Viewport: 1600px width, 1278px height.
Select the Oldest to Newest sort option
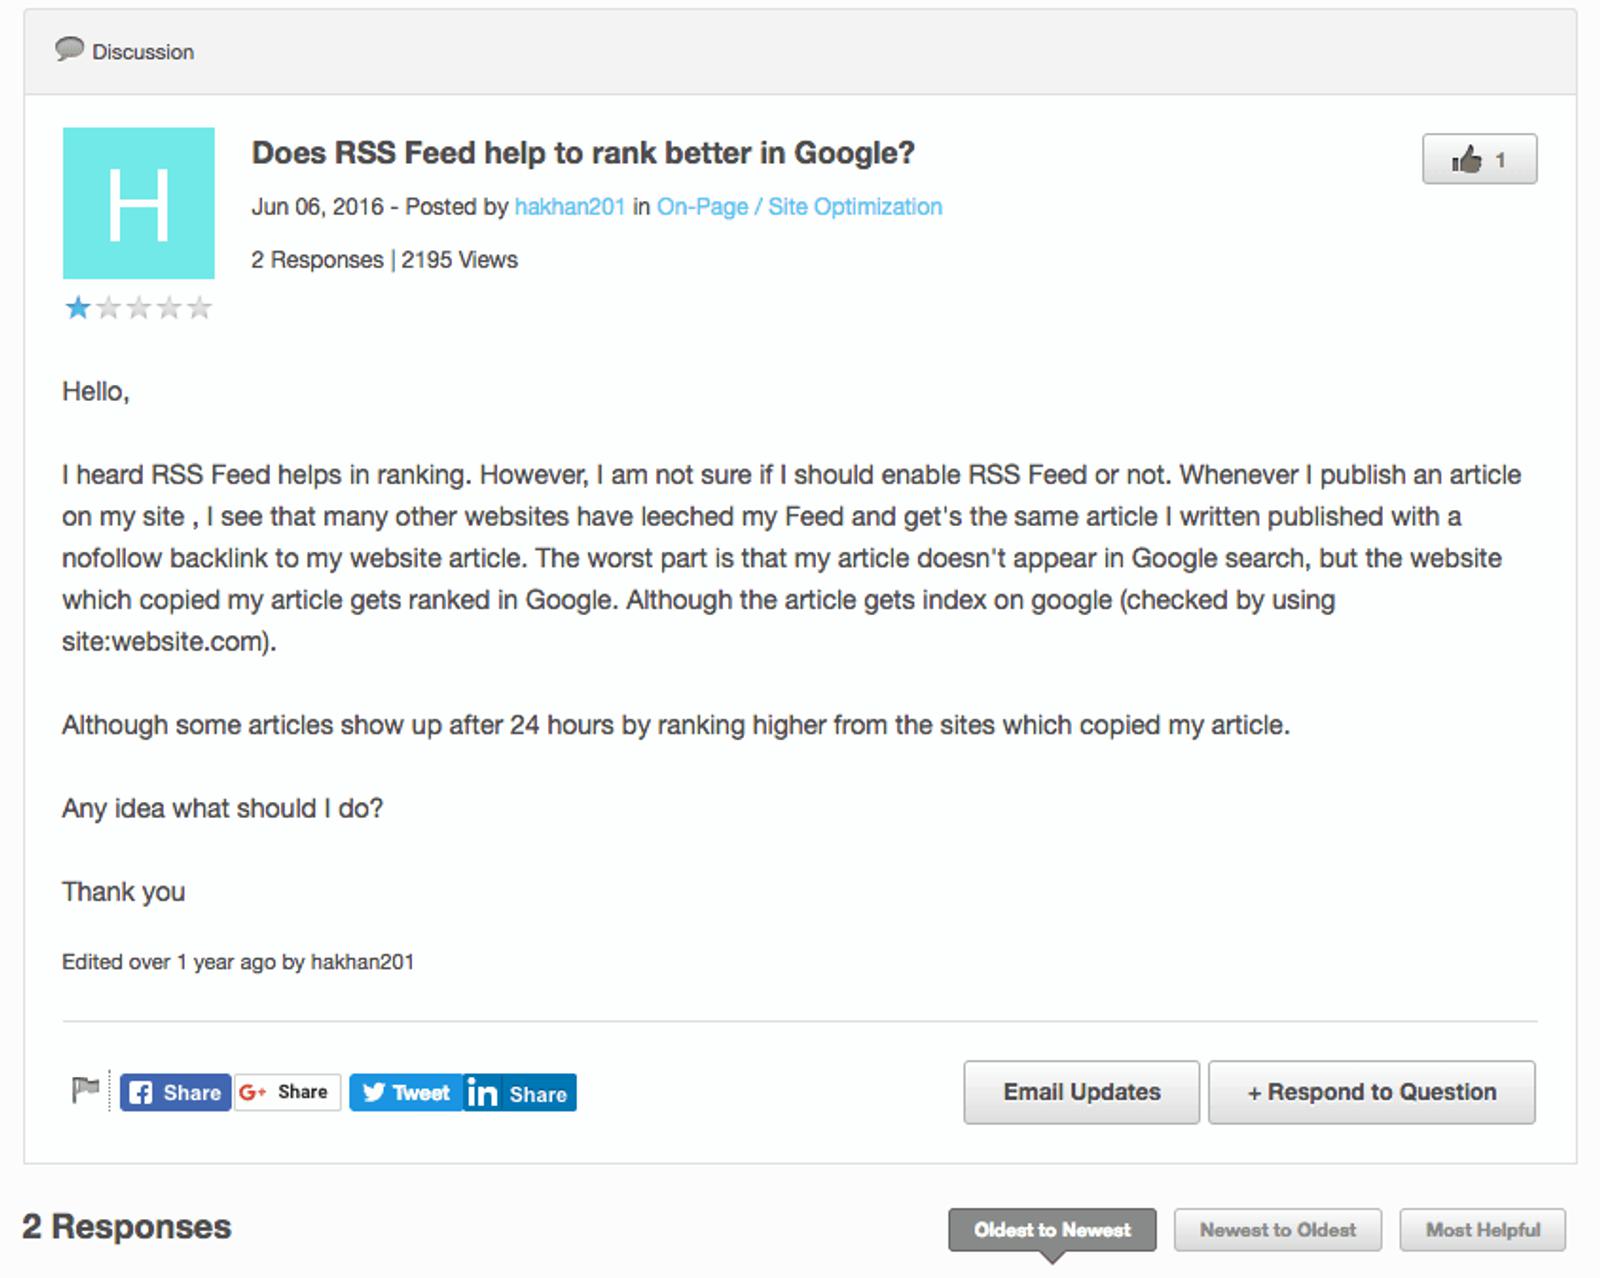tap(1051, 1230)
